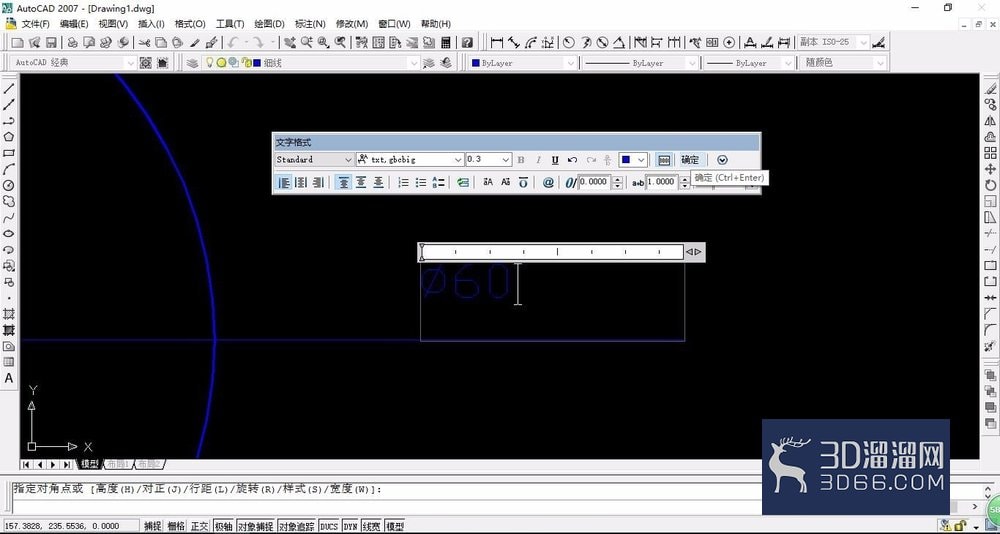Screen dimensions: 1000x534
Task: Open the Standard text style dropdown
Action: click(314, 159)
